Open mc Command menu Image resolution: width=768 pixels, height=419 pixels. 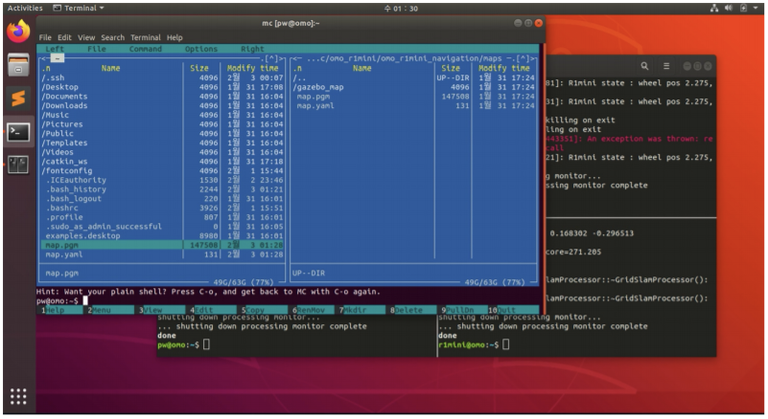tap(145, 49)
